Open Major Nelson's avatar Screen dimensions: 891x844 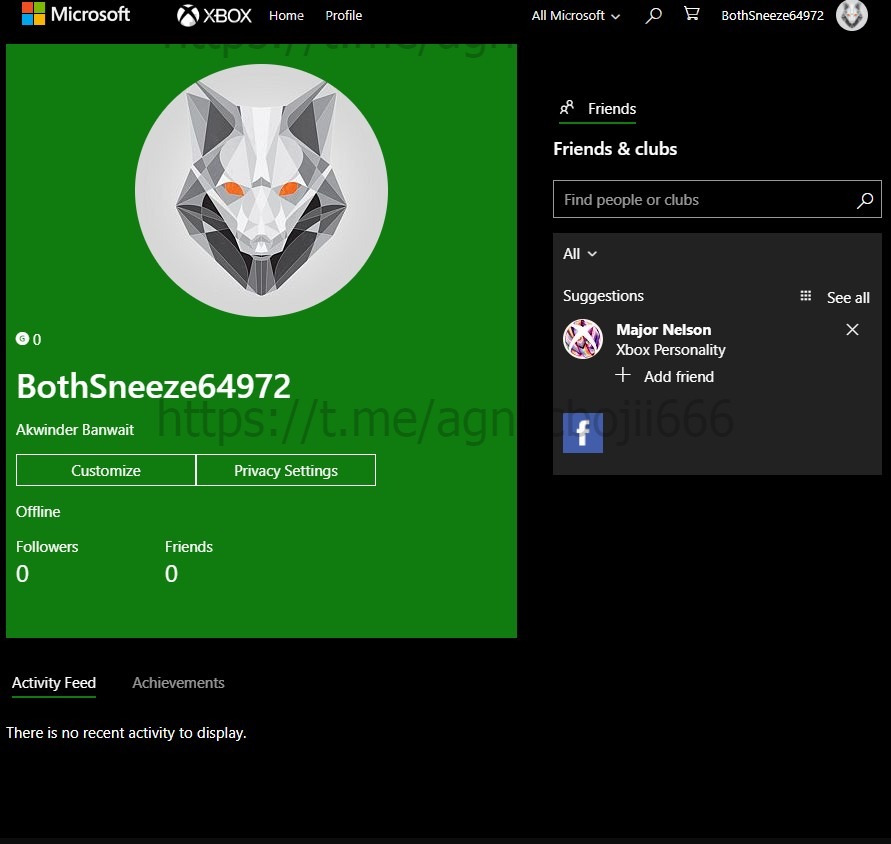[582, 339]
